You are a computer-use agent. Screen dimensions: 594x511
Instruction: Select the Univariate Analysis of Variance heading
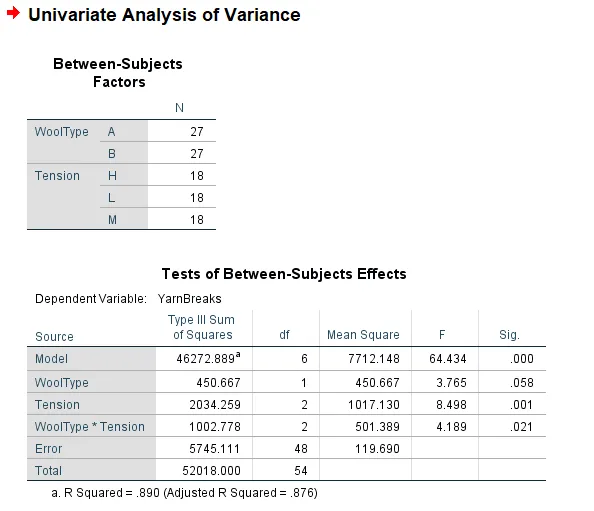(x=164, y=15)
